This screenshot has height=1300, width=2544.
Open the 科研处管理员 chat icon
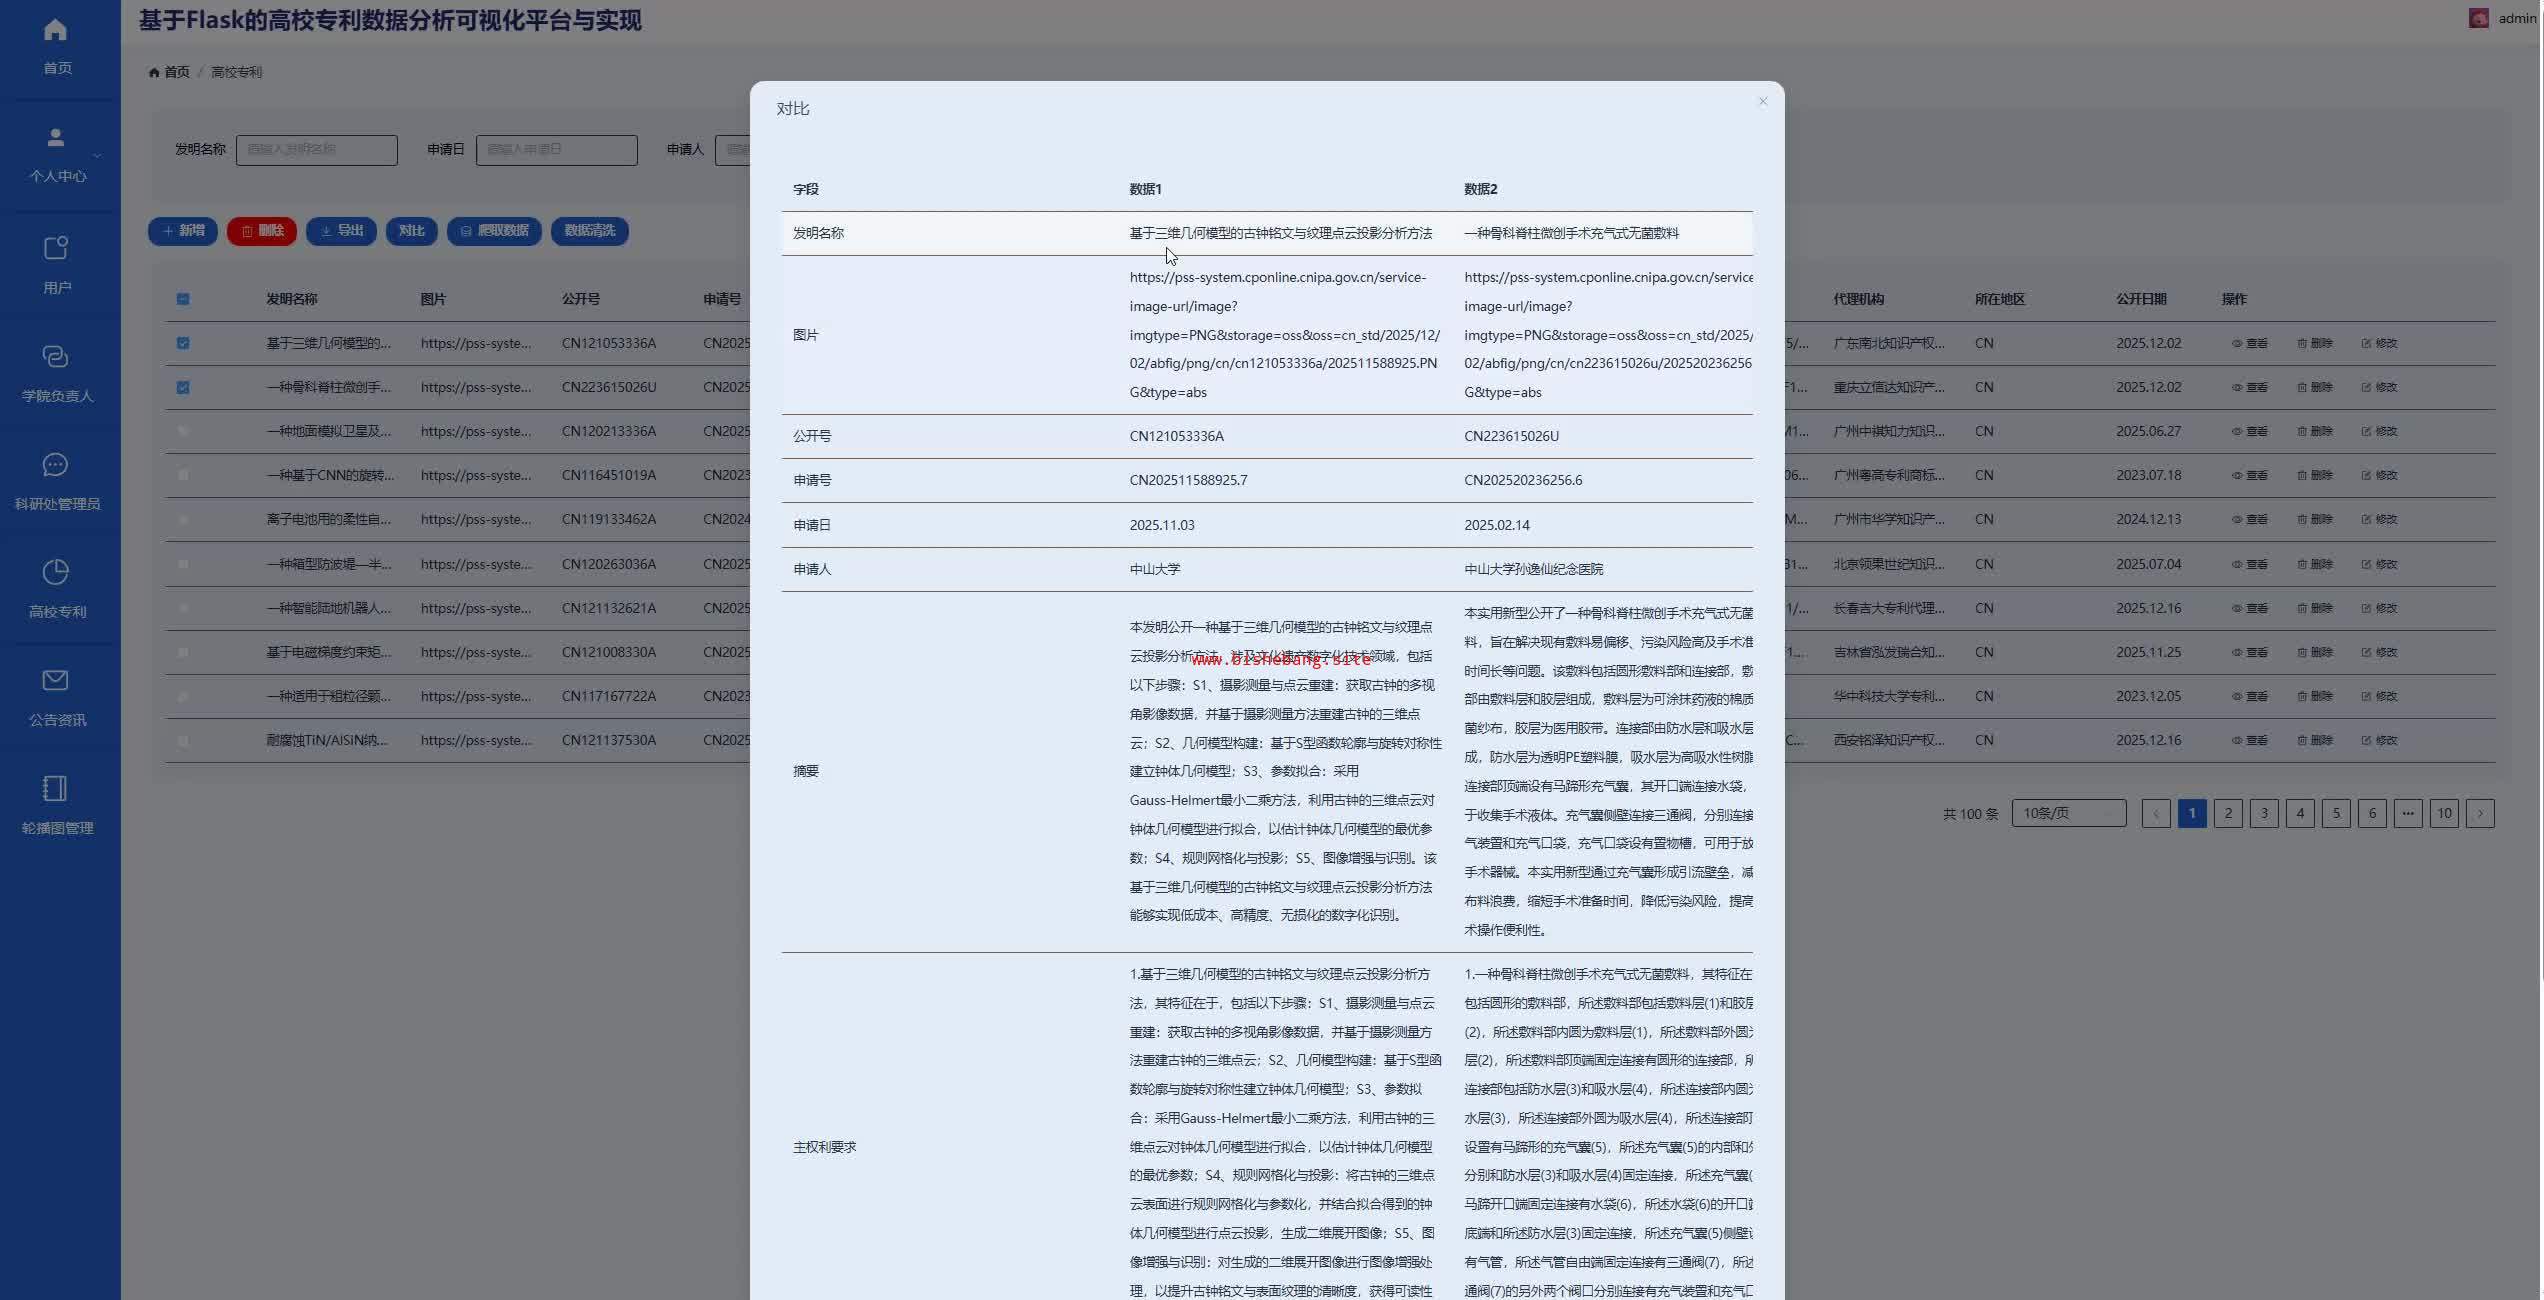click(x=56, y=464)
